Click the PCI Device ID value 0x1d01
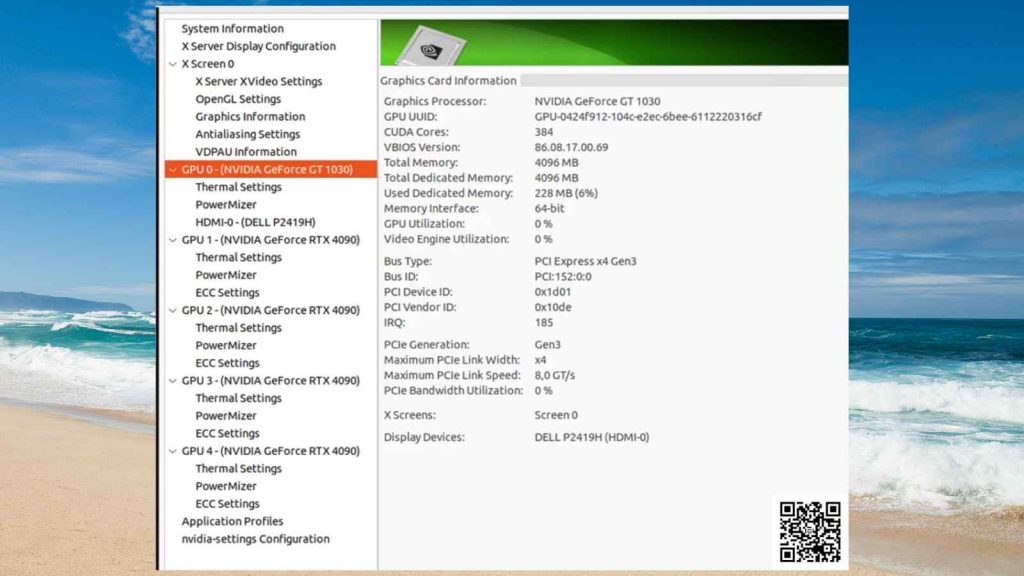 552,292
